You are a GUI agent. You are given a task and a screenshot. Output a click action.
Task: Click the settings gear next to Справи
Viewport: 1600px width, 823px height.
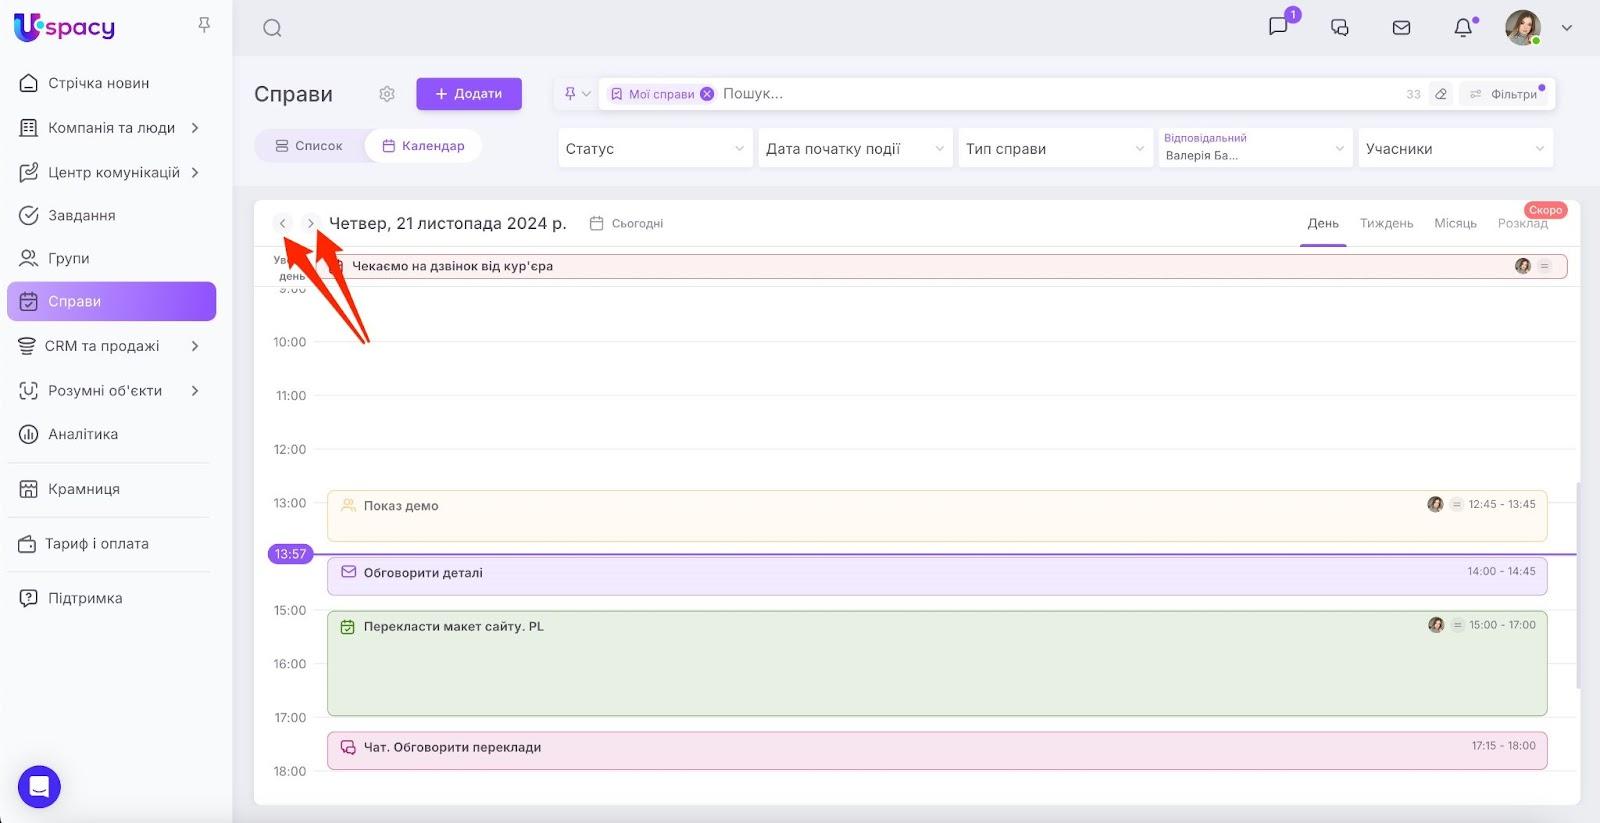(x=387, y=94)
